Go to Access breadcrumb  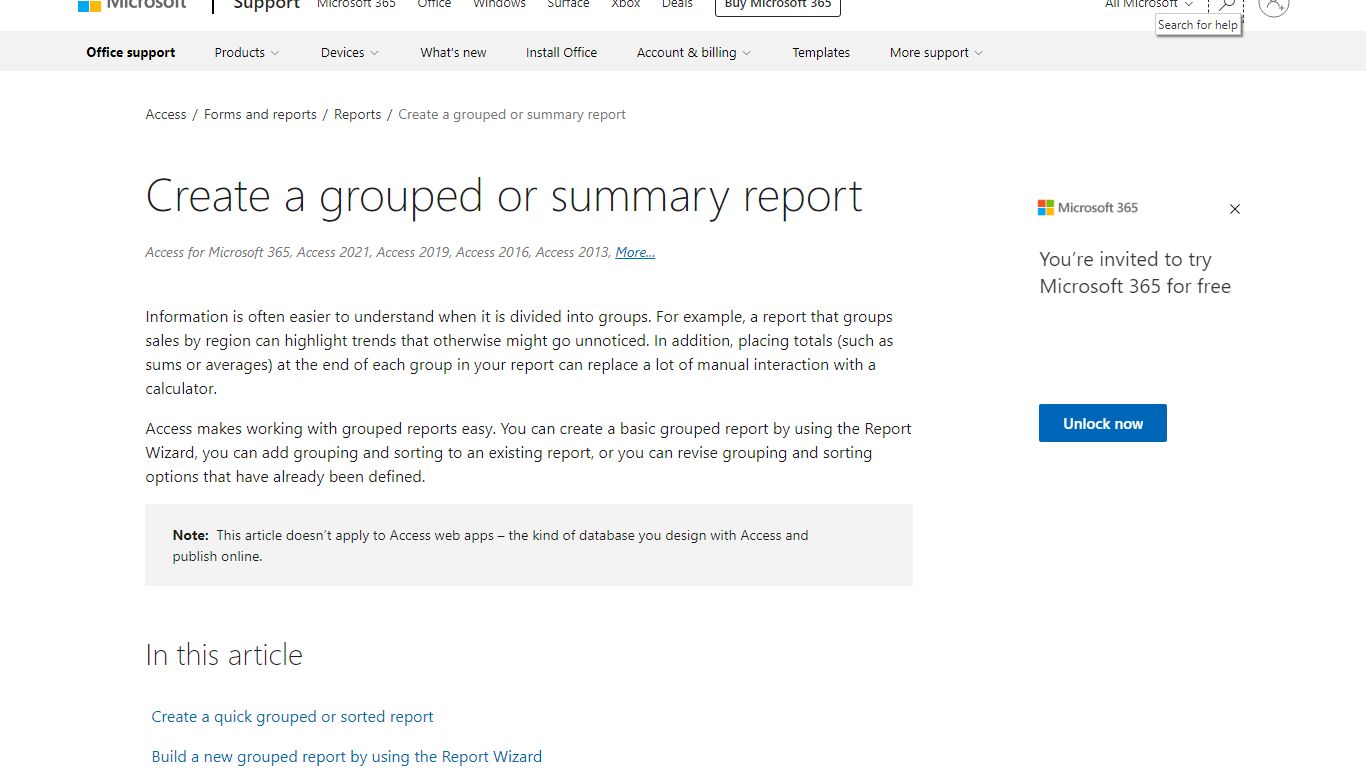(x=166, y=114)
